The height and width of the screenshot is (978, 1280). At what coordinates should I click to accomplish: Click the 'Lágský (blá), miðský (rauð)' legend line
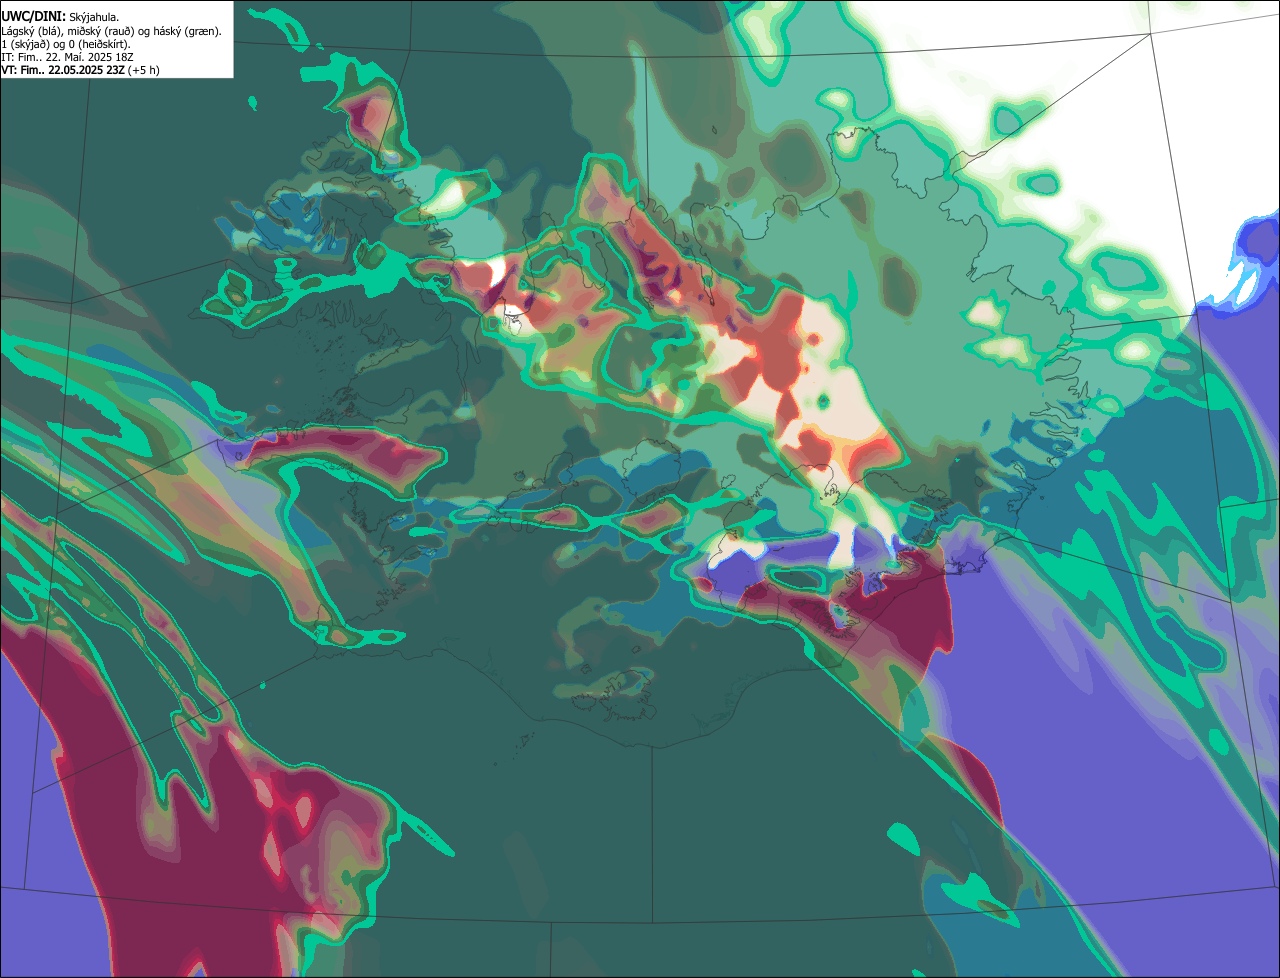coord(111,31)
